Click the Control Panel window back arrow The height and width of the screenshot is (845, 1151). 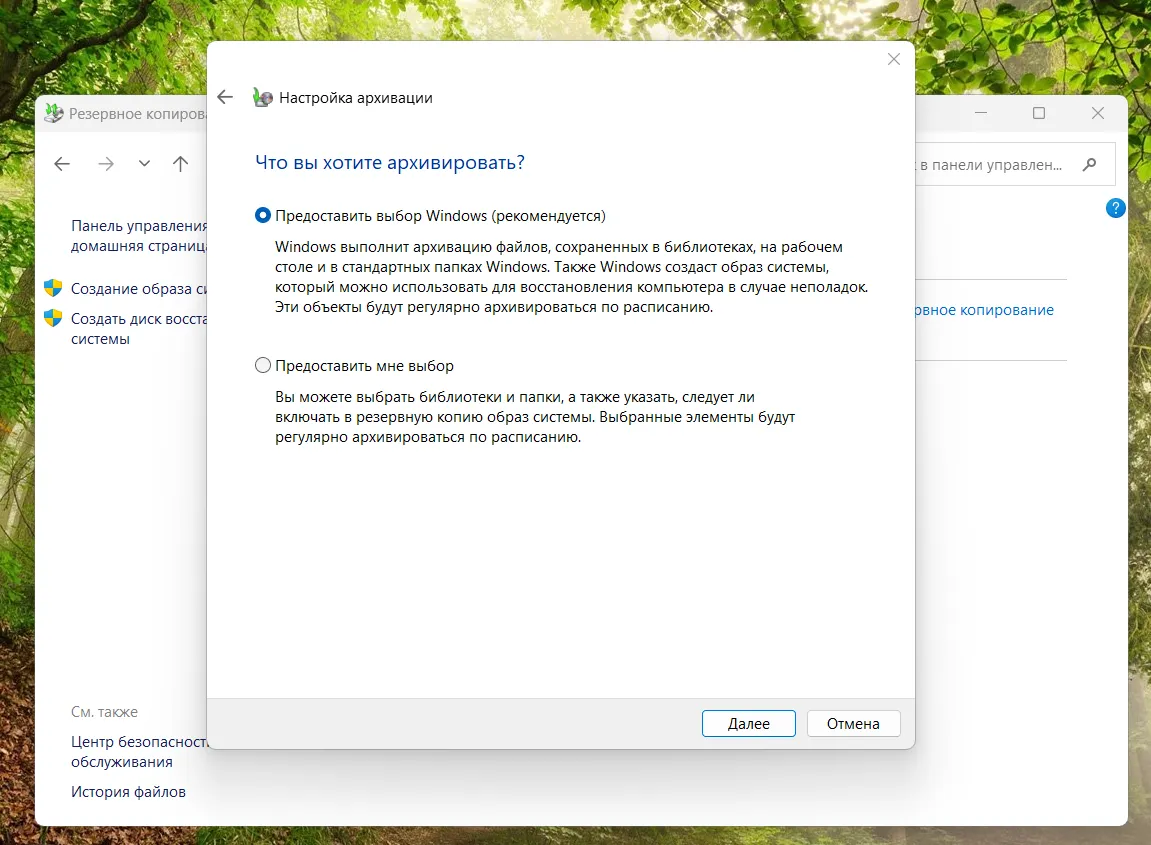(62, 164)
